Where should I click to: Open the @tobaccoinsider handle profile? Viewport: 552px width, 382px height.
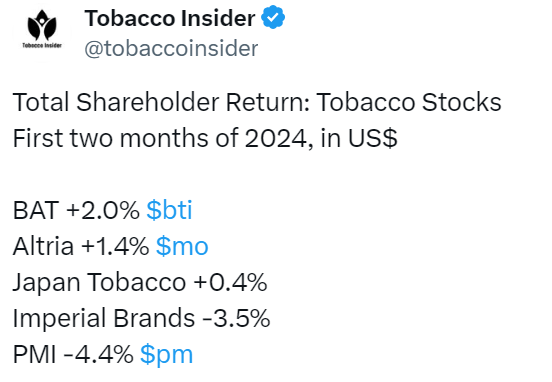click(x=171, y=48)
